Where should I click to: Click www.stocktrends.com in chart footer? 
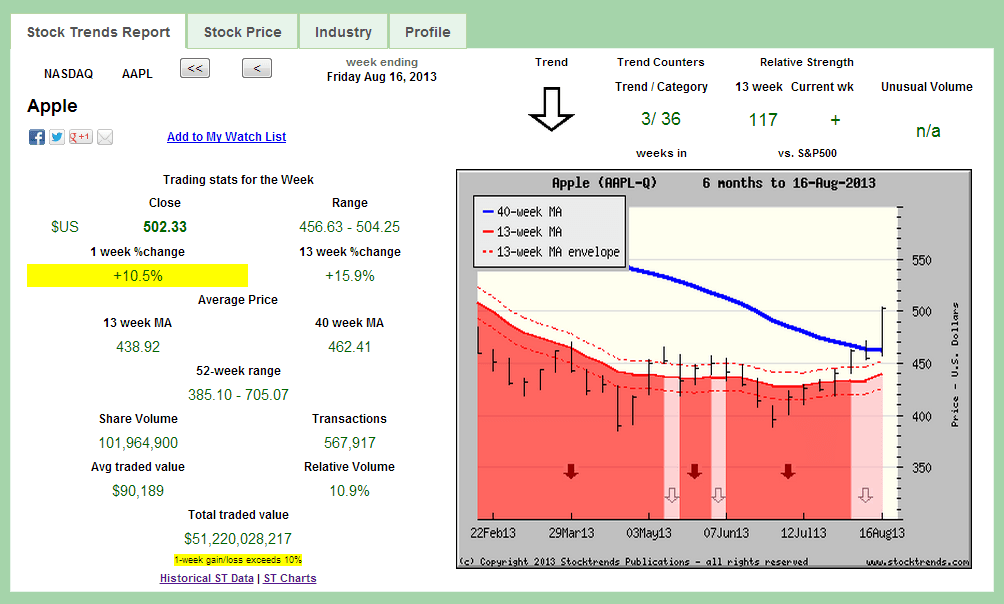pyautogui.click(x=918, y=562)
